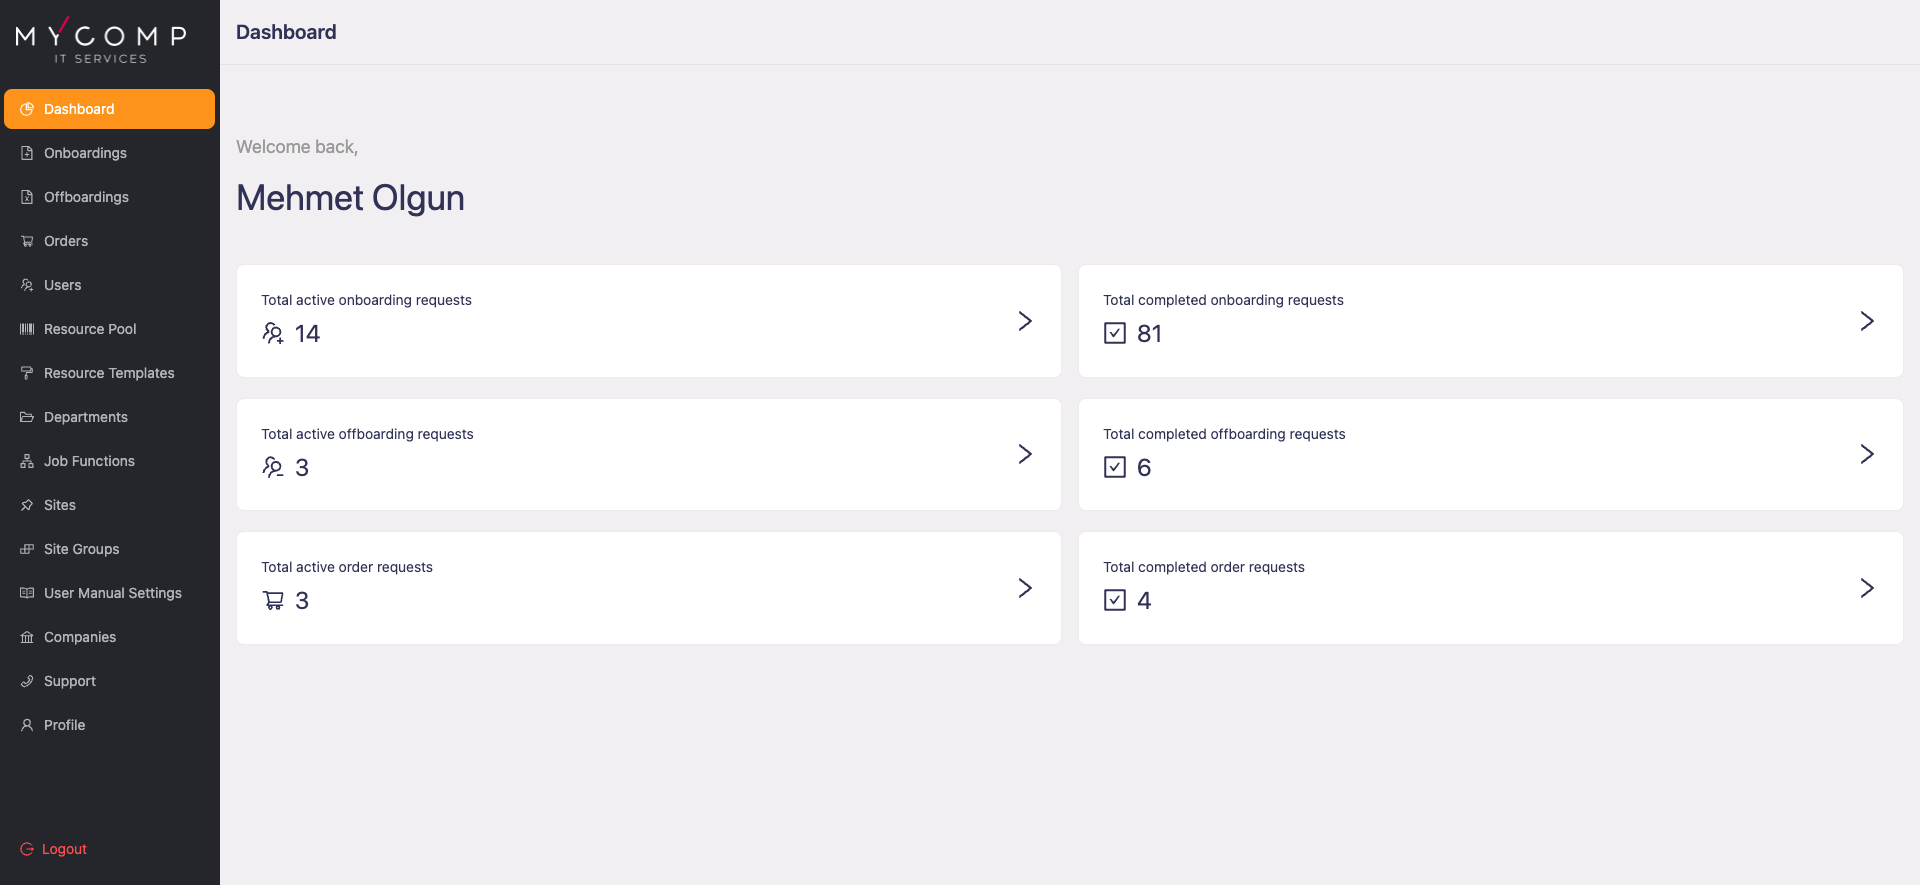
Task: Click checkmark icon beside 81 completed onboardings
Action: click(x=1115, y=333)
